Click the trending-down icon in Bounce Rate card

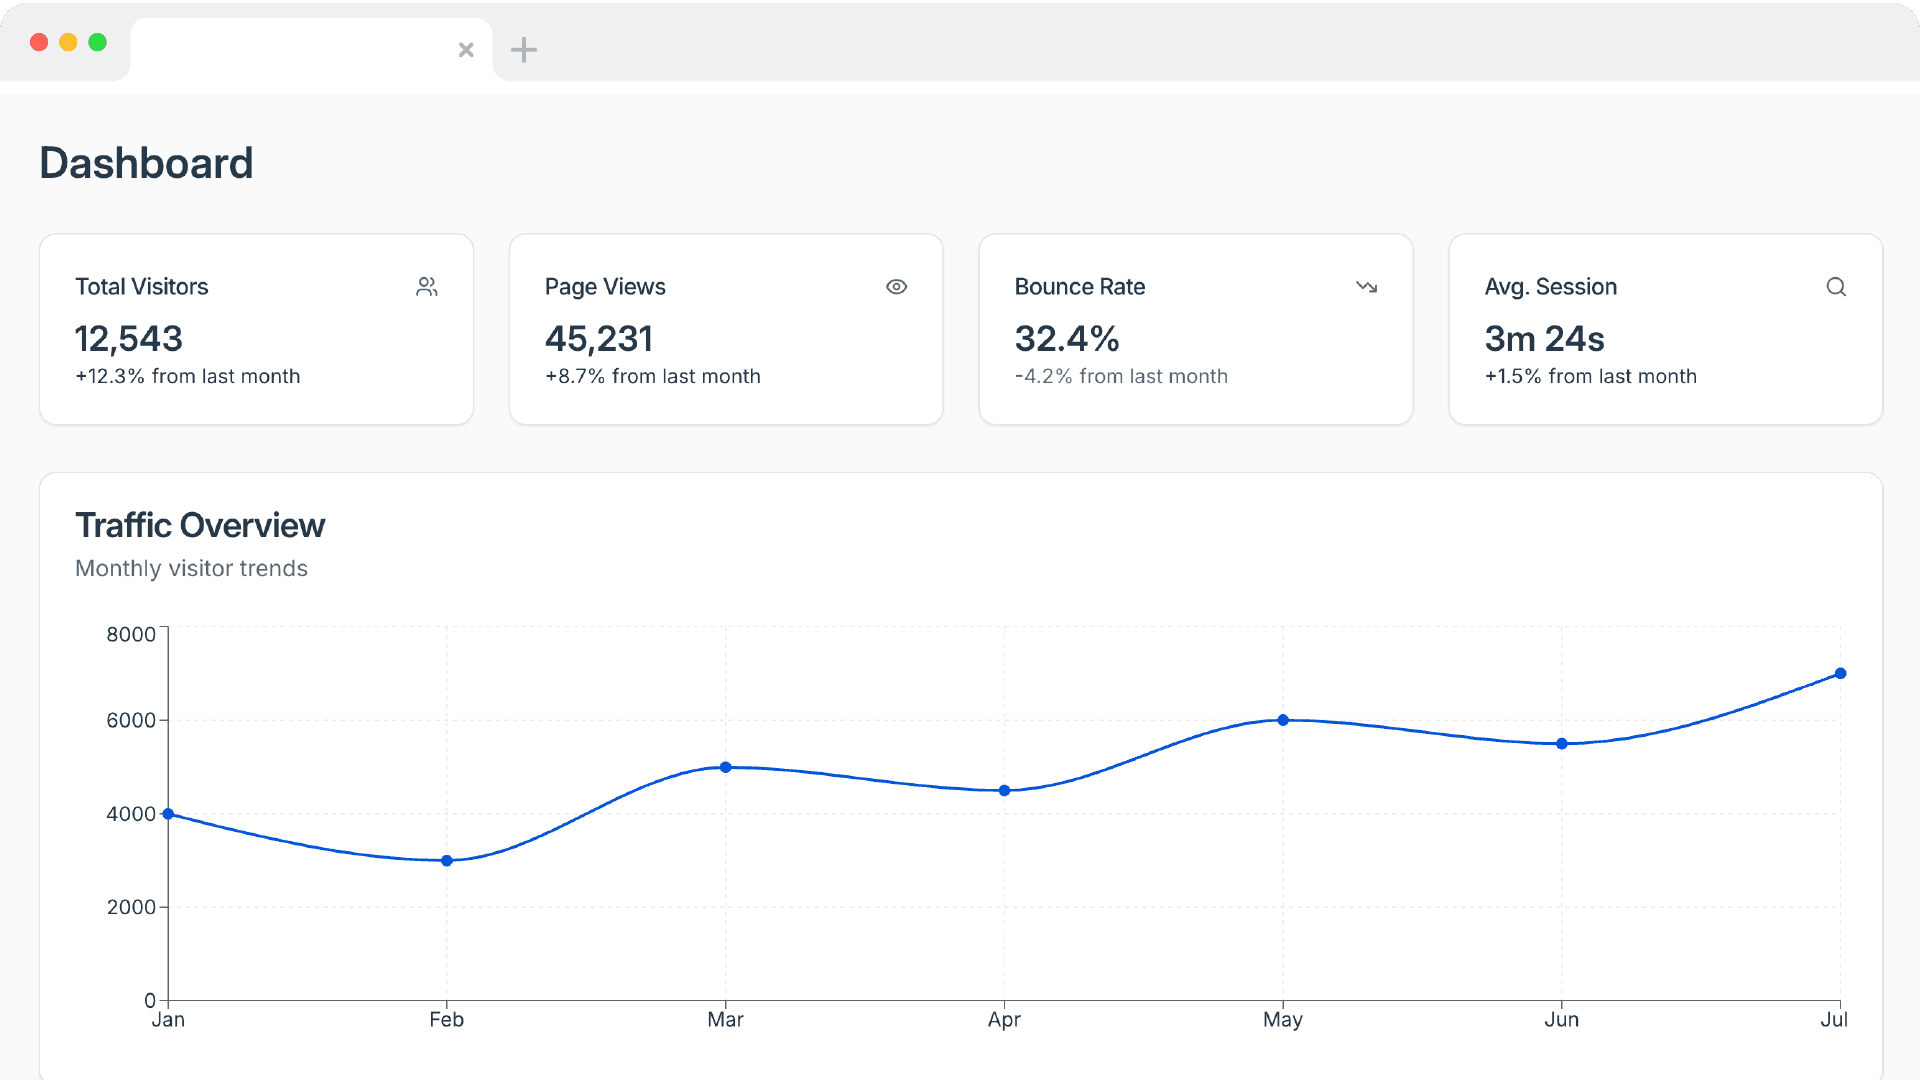[1366, 287]
